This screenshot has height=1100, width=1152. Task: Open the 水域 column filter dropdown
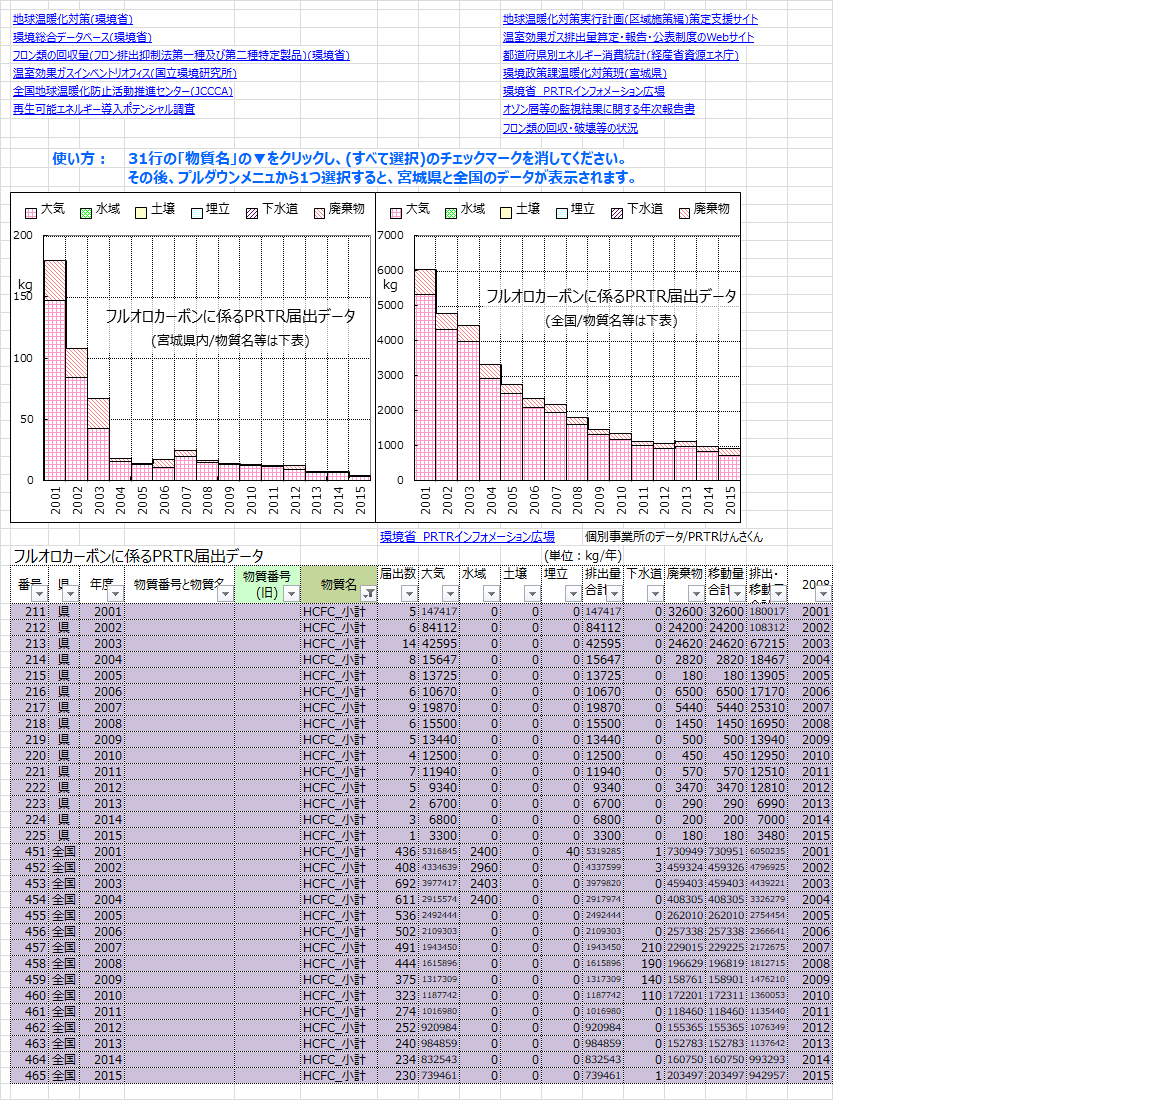pyautogui.click(x=492, y=593)
